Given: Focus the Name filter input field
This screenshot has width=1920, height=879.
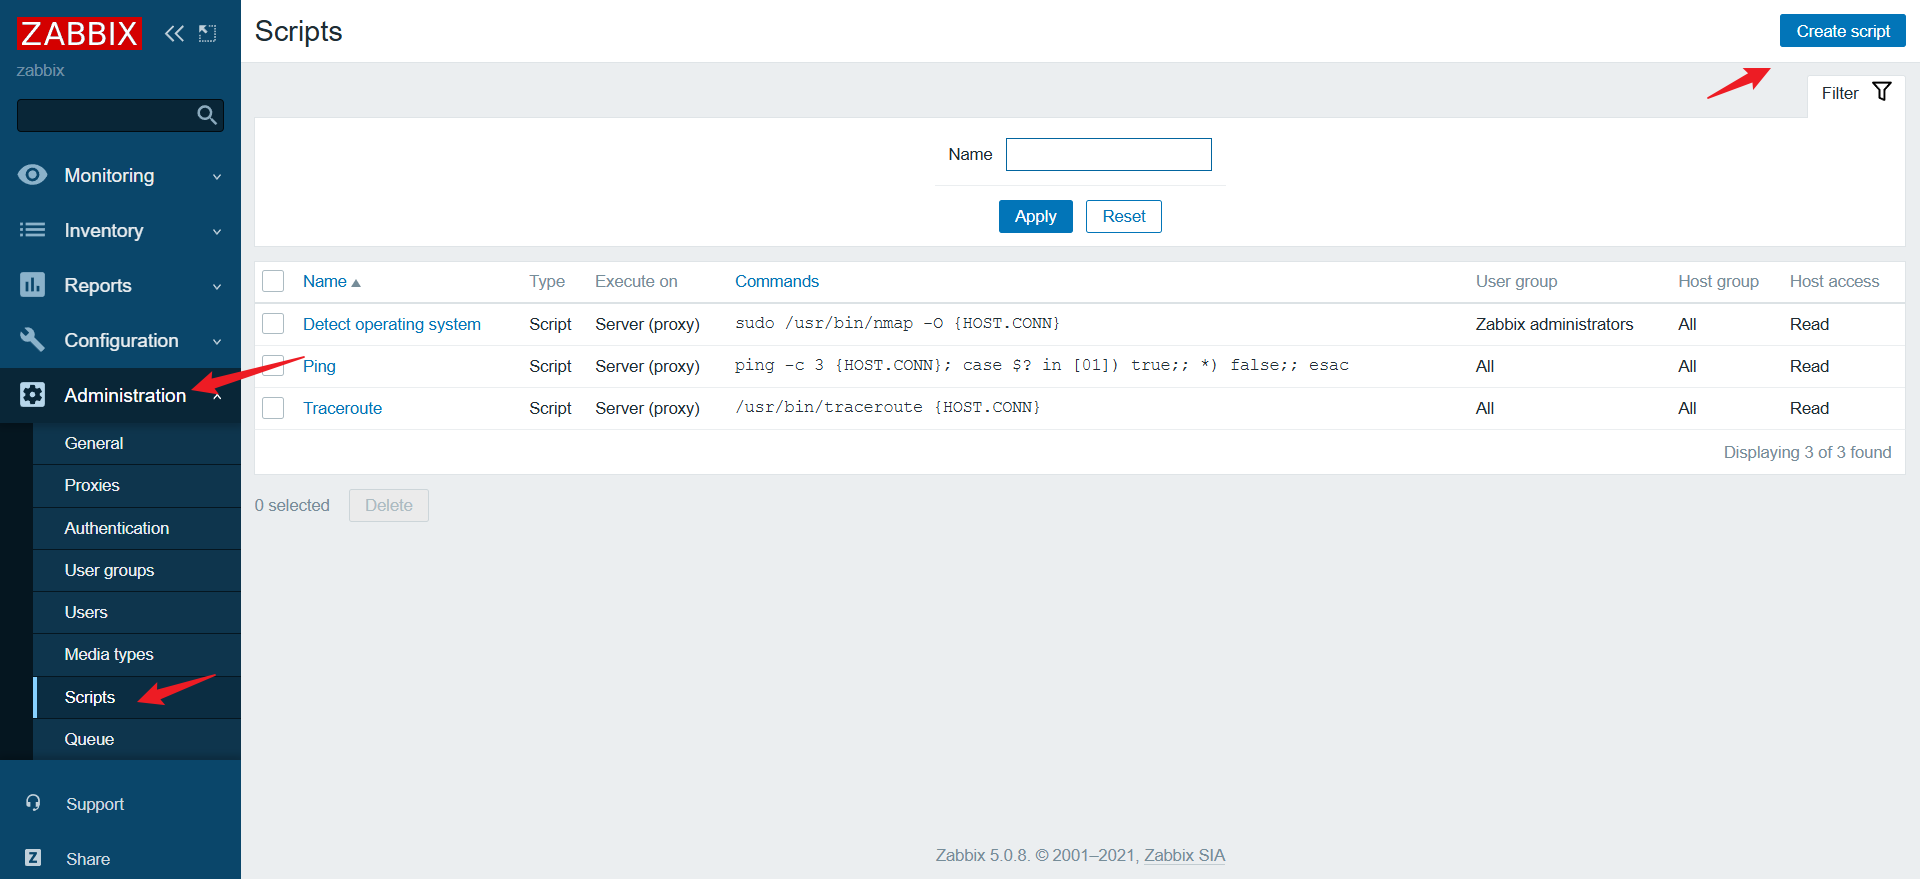Looking at the screenshot, I should [x=1108, y=155].
